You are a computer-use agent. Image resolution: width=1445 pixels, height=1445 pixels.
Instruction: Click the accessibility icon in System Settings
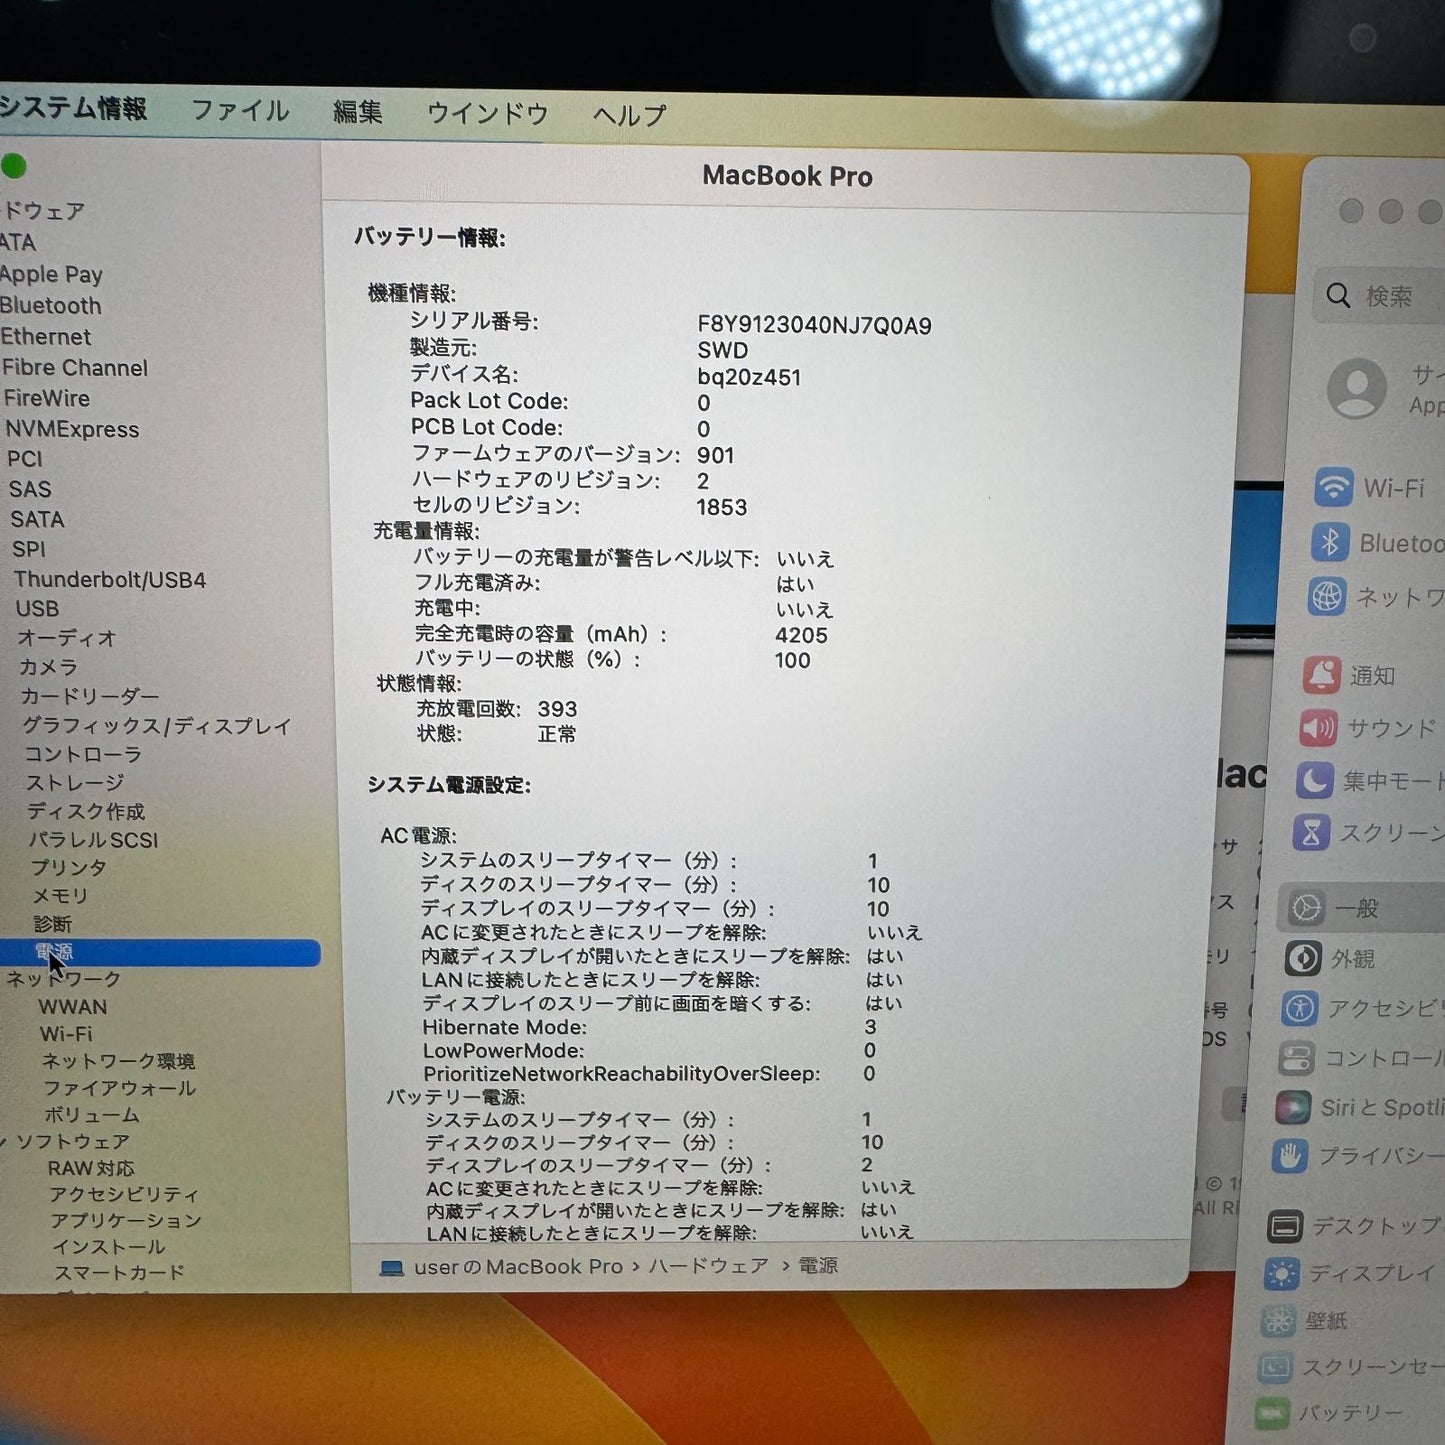[1299, 1008]
